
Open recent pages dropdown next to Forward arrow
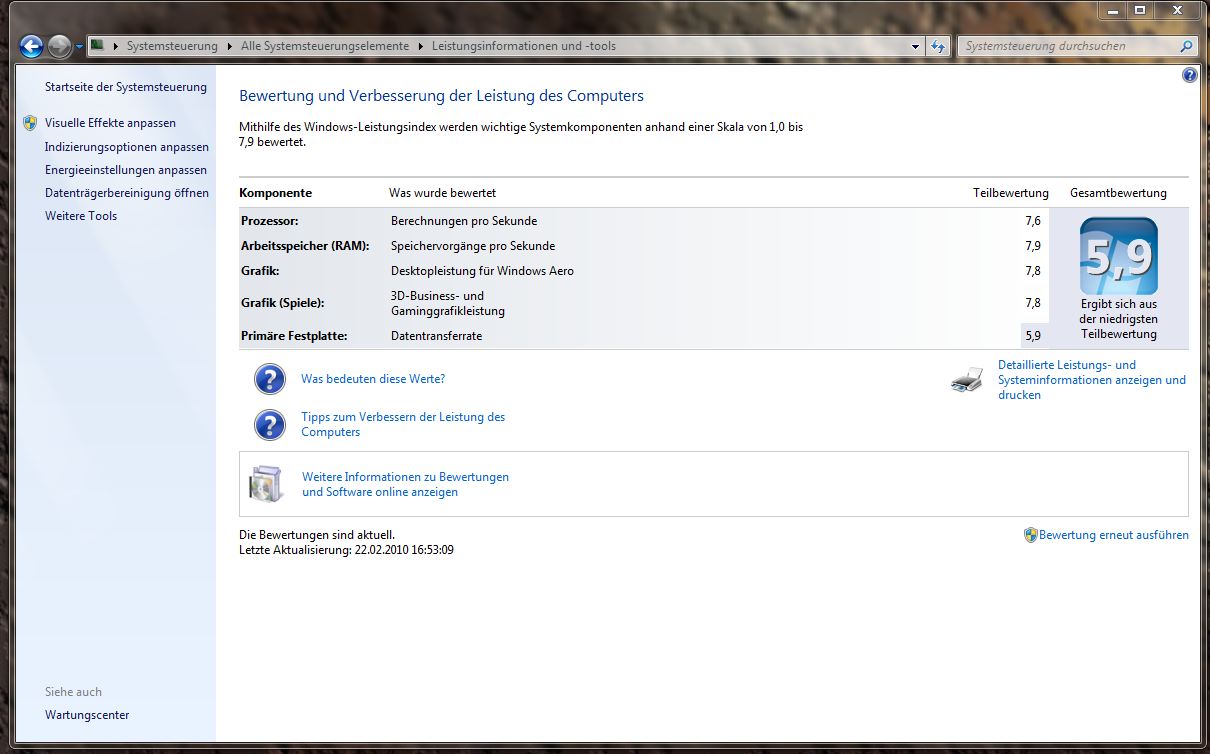coord(79,47)
